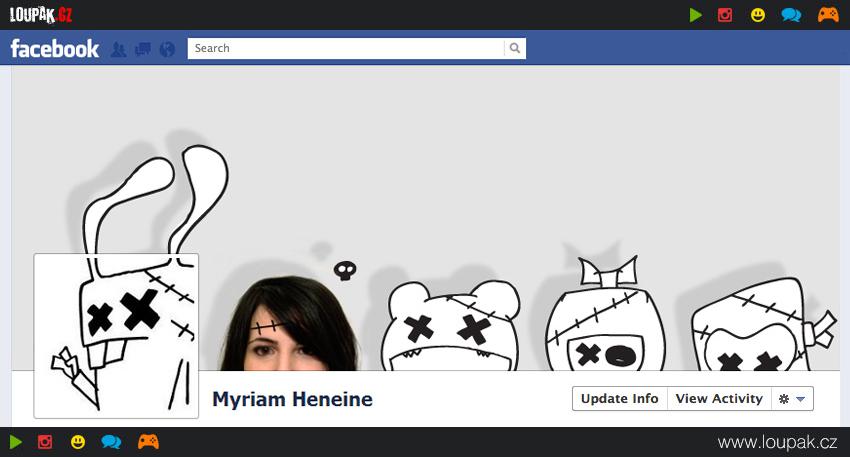
Task: Click the Facebook logo in the header
Action: (54, 48)
